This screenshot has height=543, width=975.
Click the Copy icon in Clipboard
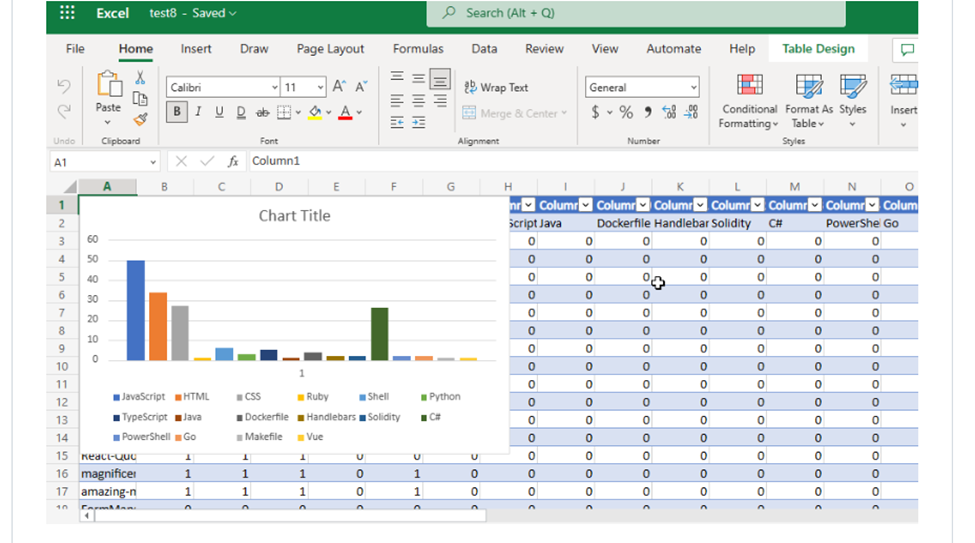[140, 98]
